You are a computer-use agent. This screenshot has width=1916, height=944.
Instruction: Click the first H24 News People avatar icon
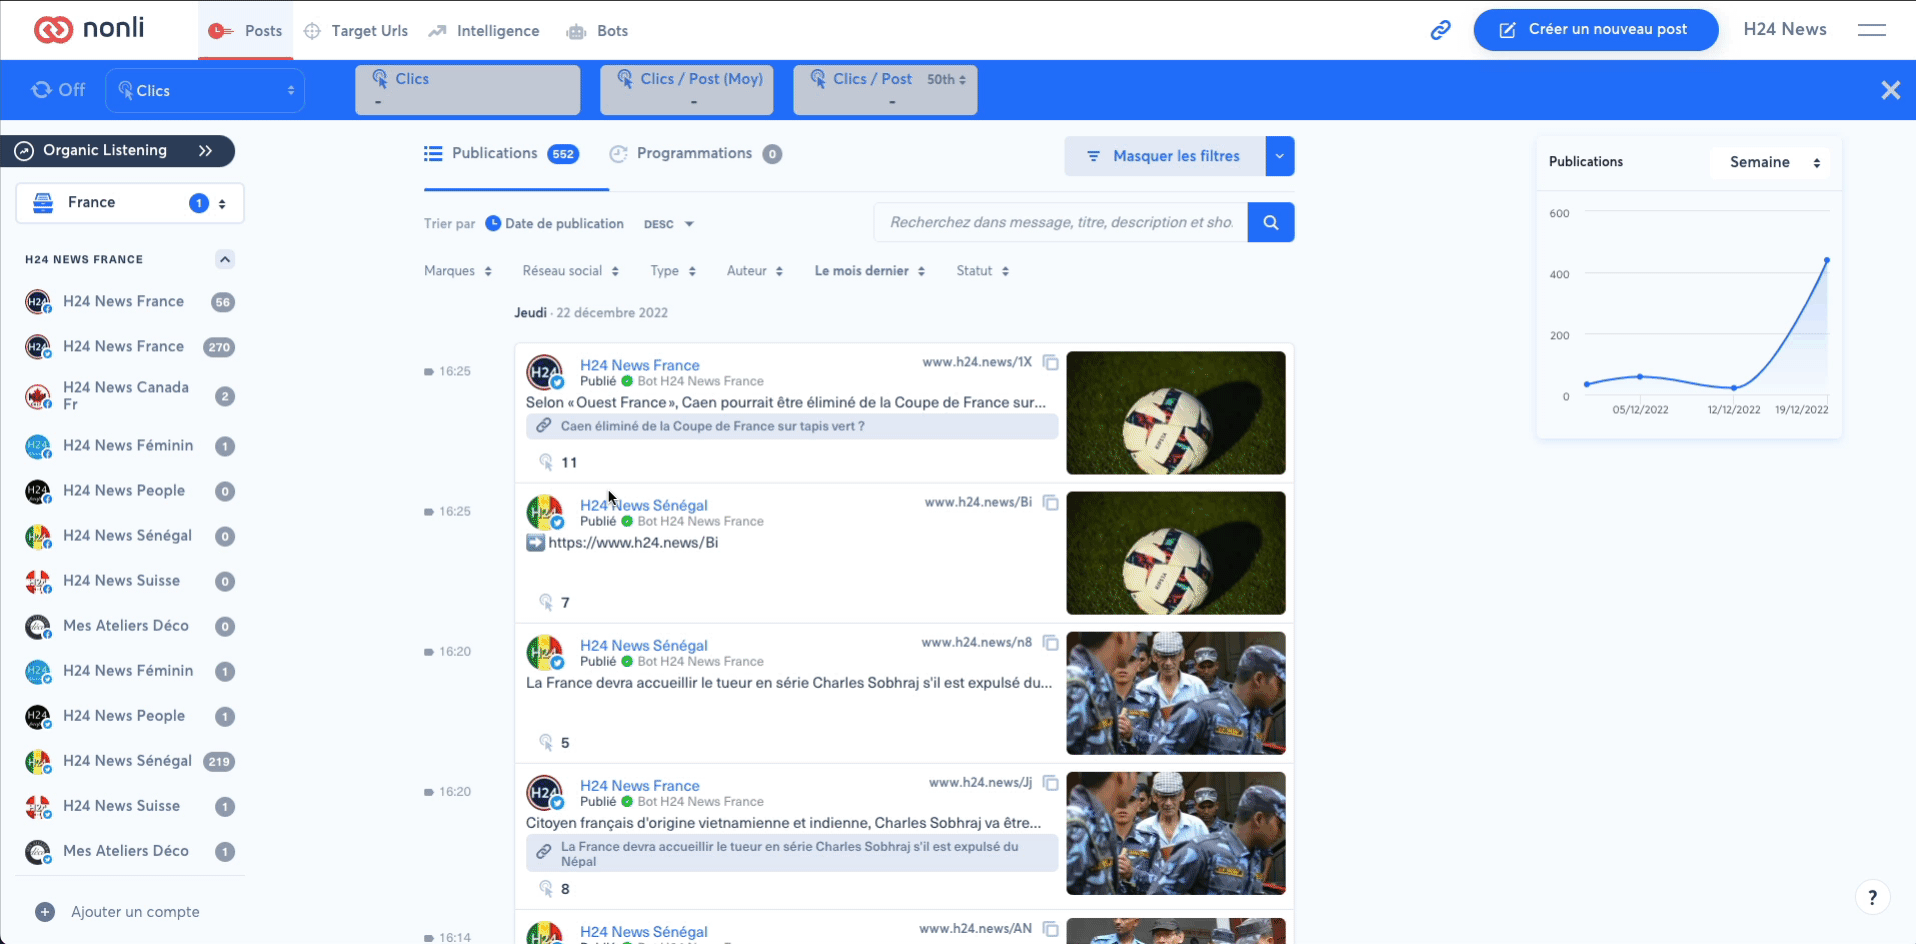click(38, 491)
